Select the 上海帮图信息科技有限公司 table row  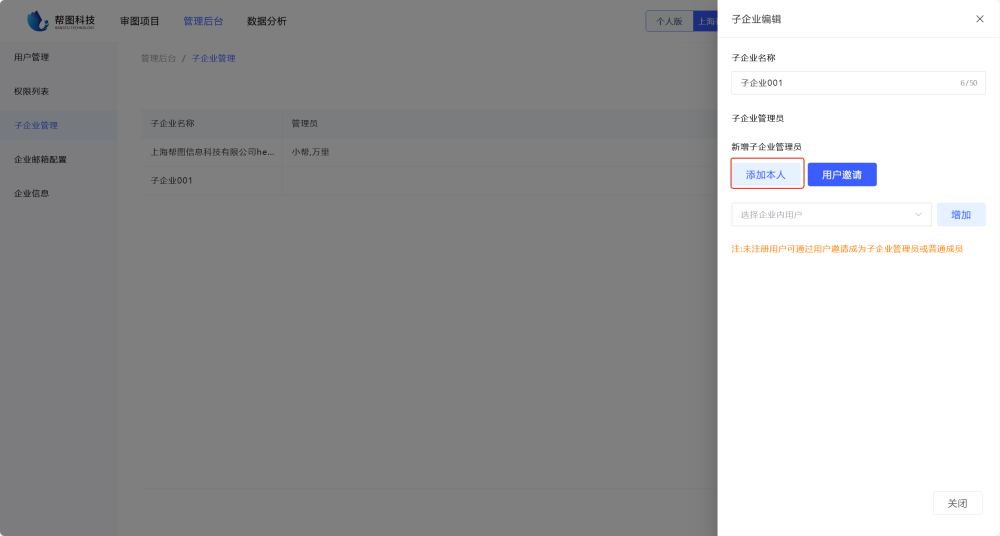pos(211,152)
